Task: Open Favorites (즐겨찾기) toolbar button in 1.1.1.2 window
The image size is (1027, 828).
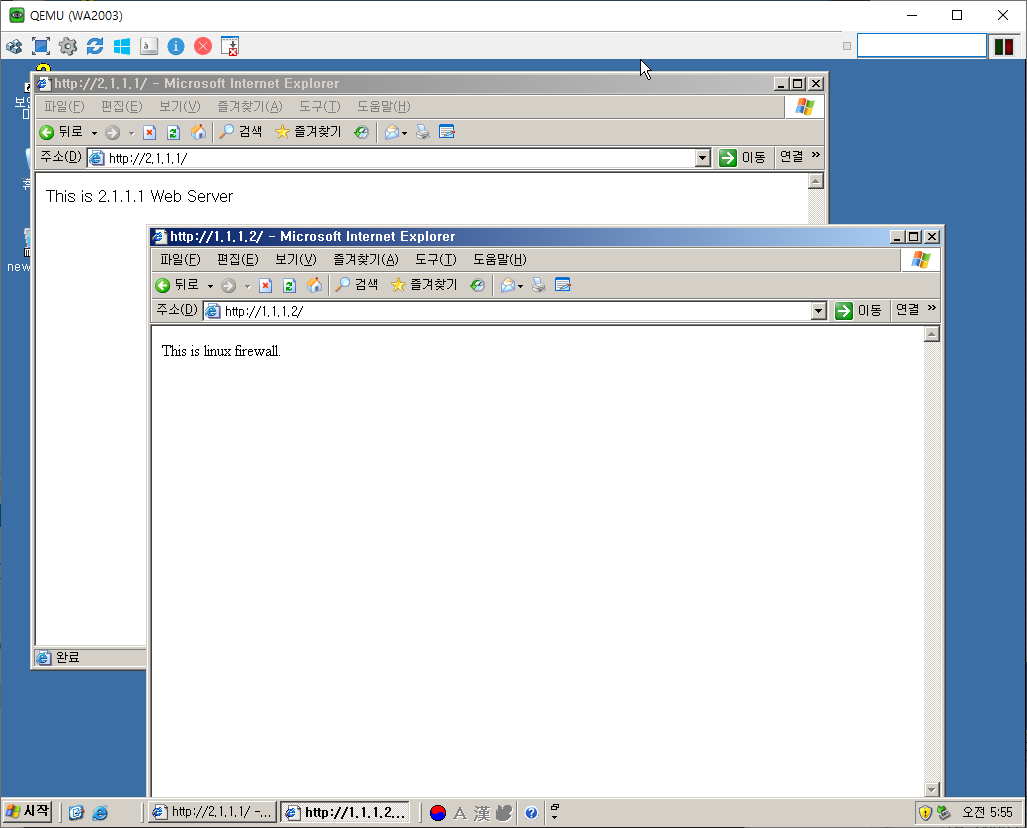Action: tap(424, 285)
